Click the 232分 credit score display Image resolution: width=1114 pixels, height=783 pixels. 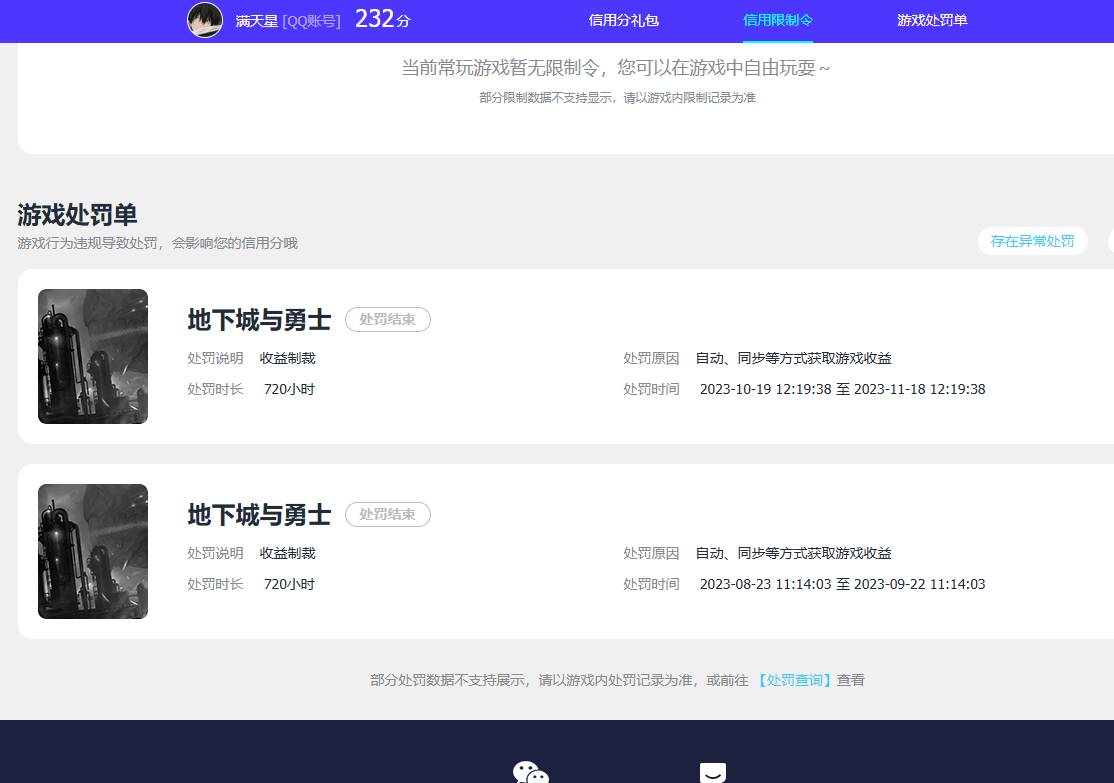point(380,19)
